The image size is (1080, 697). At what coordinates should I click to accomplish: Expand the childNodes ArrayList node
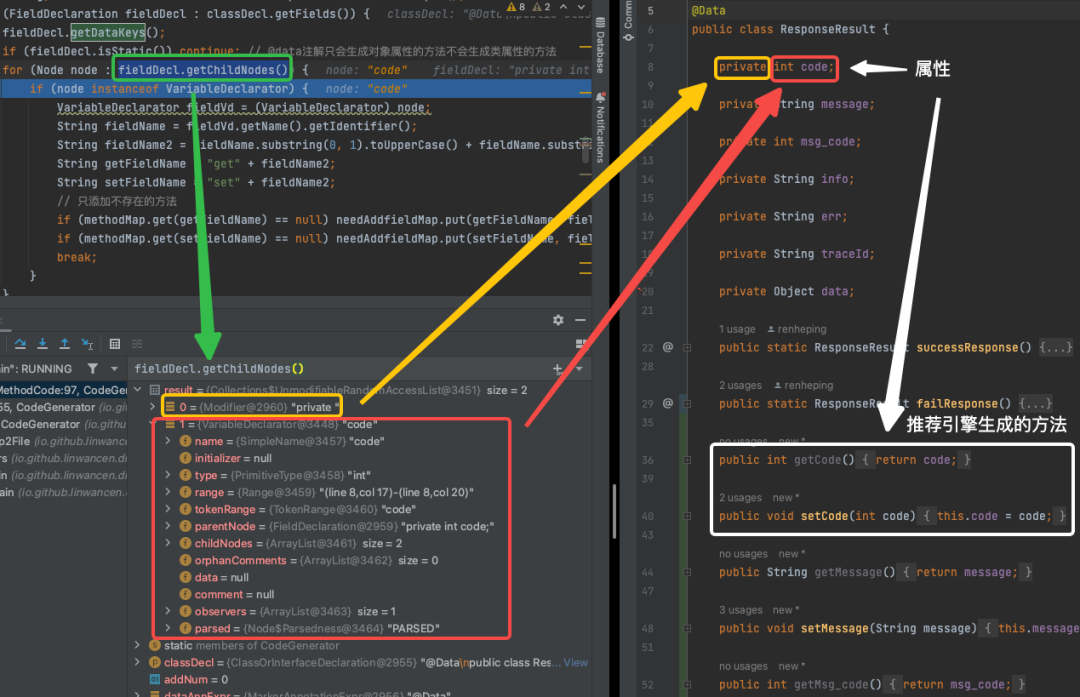[168, 543]
